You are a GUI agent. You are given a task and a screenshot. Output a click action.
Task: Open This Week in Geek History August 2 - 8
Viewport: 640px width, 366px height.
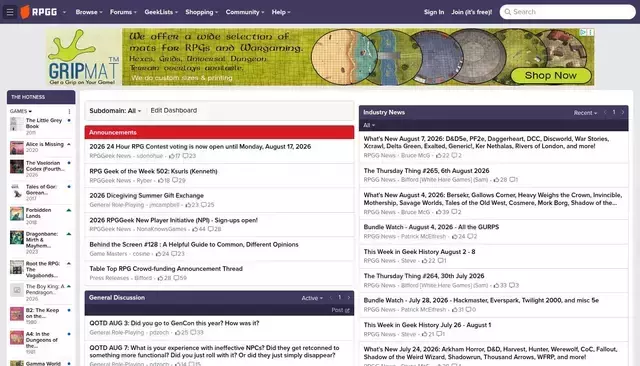(x=419, y=252)
